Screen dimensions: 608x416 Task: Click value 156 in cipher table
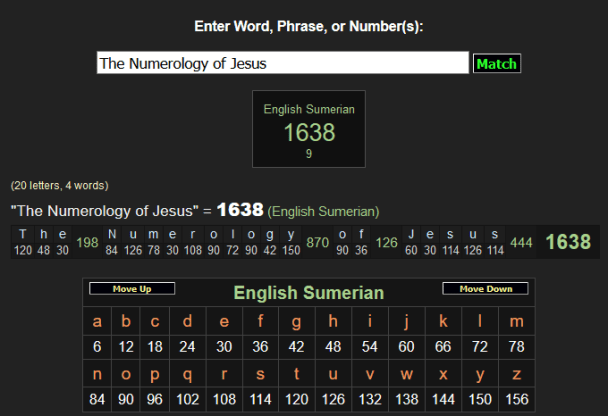[516, 399]
